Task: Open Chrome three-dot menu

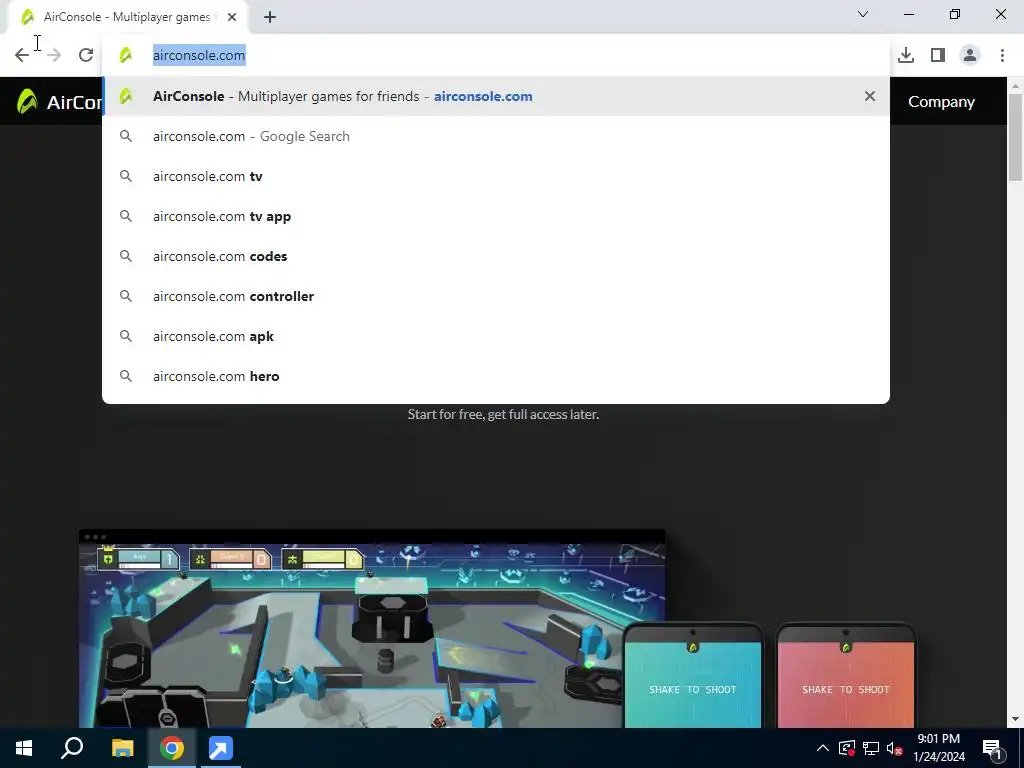Action: (1002, 56)
